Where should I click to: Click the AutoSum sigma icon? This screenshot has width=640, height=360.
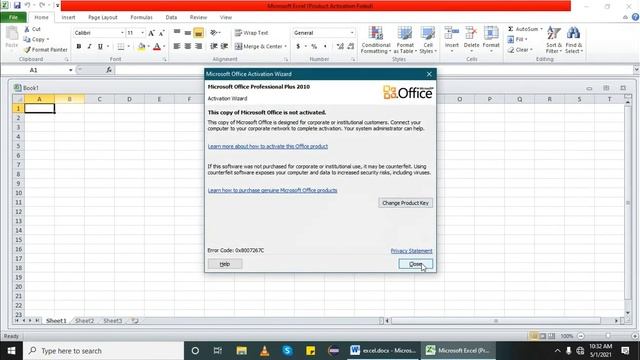click(x=511, y=29)
